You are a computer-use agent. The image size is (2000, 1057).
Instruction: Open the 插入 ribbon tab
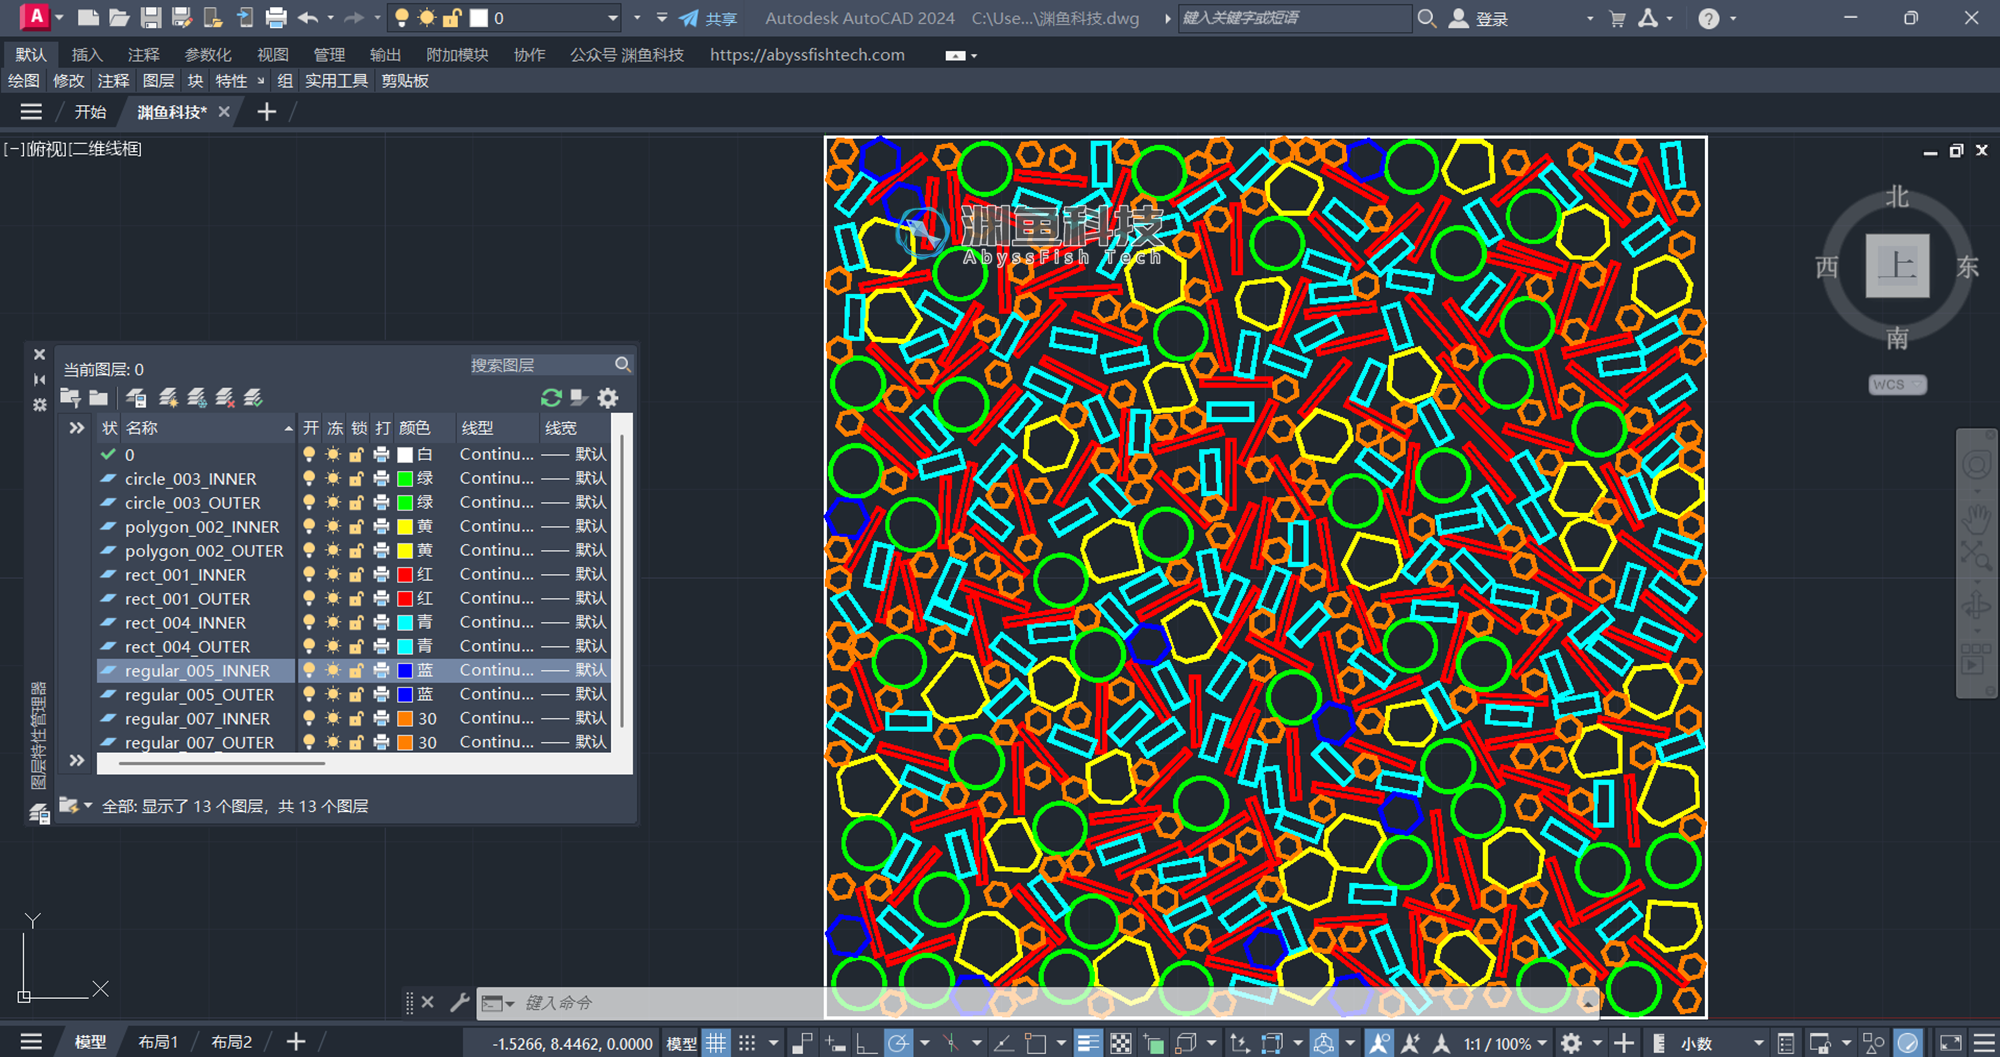87,55
